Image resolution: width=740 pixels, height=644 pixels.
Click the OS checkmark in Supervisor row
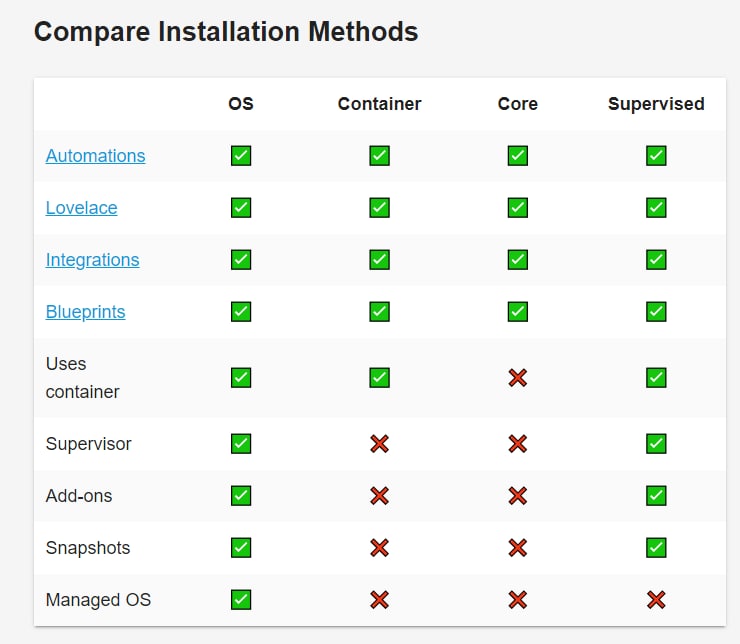point(241,444)
